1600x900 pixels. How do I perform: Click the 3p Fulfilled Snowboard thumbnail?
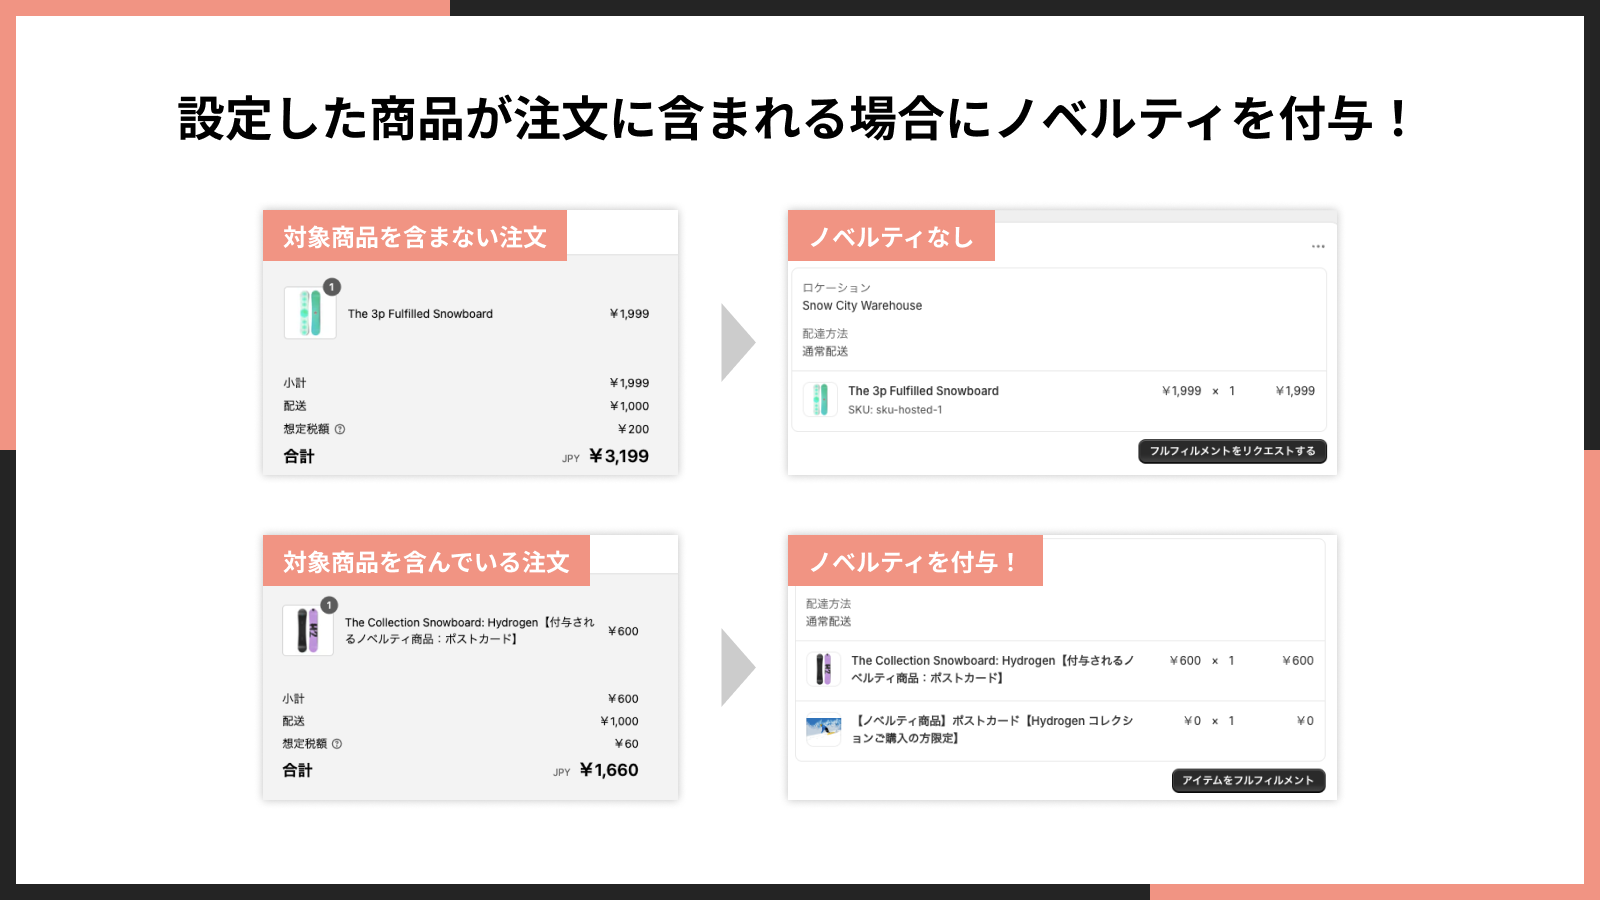309,311
